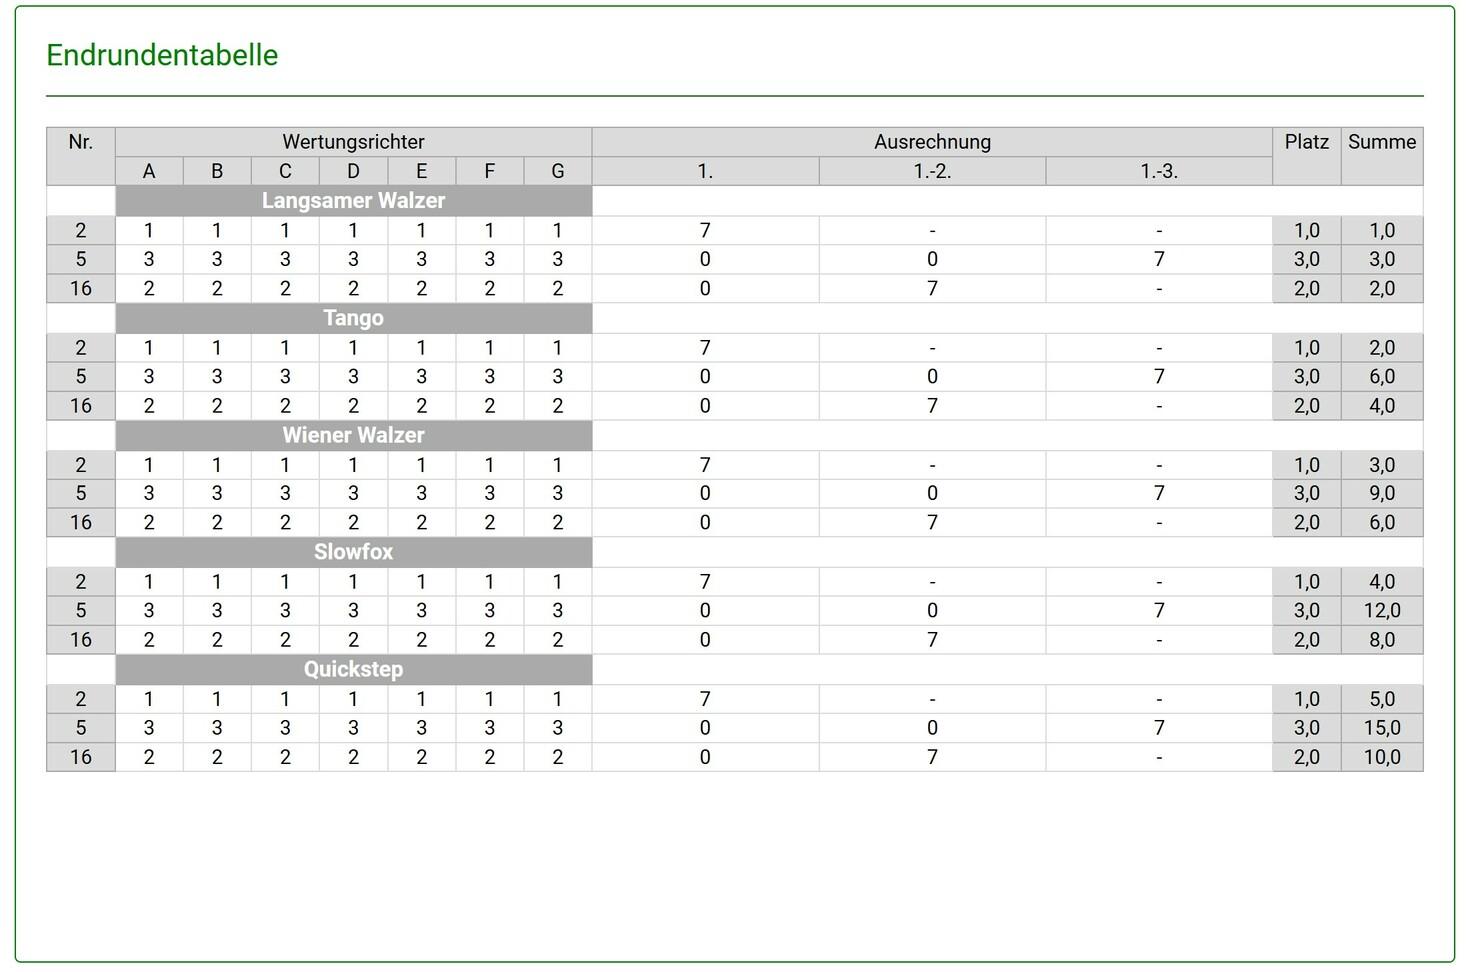
Task: Click judge column header D
Action: [x=353, y=171]
